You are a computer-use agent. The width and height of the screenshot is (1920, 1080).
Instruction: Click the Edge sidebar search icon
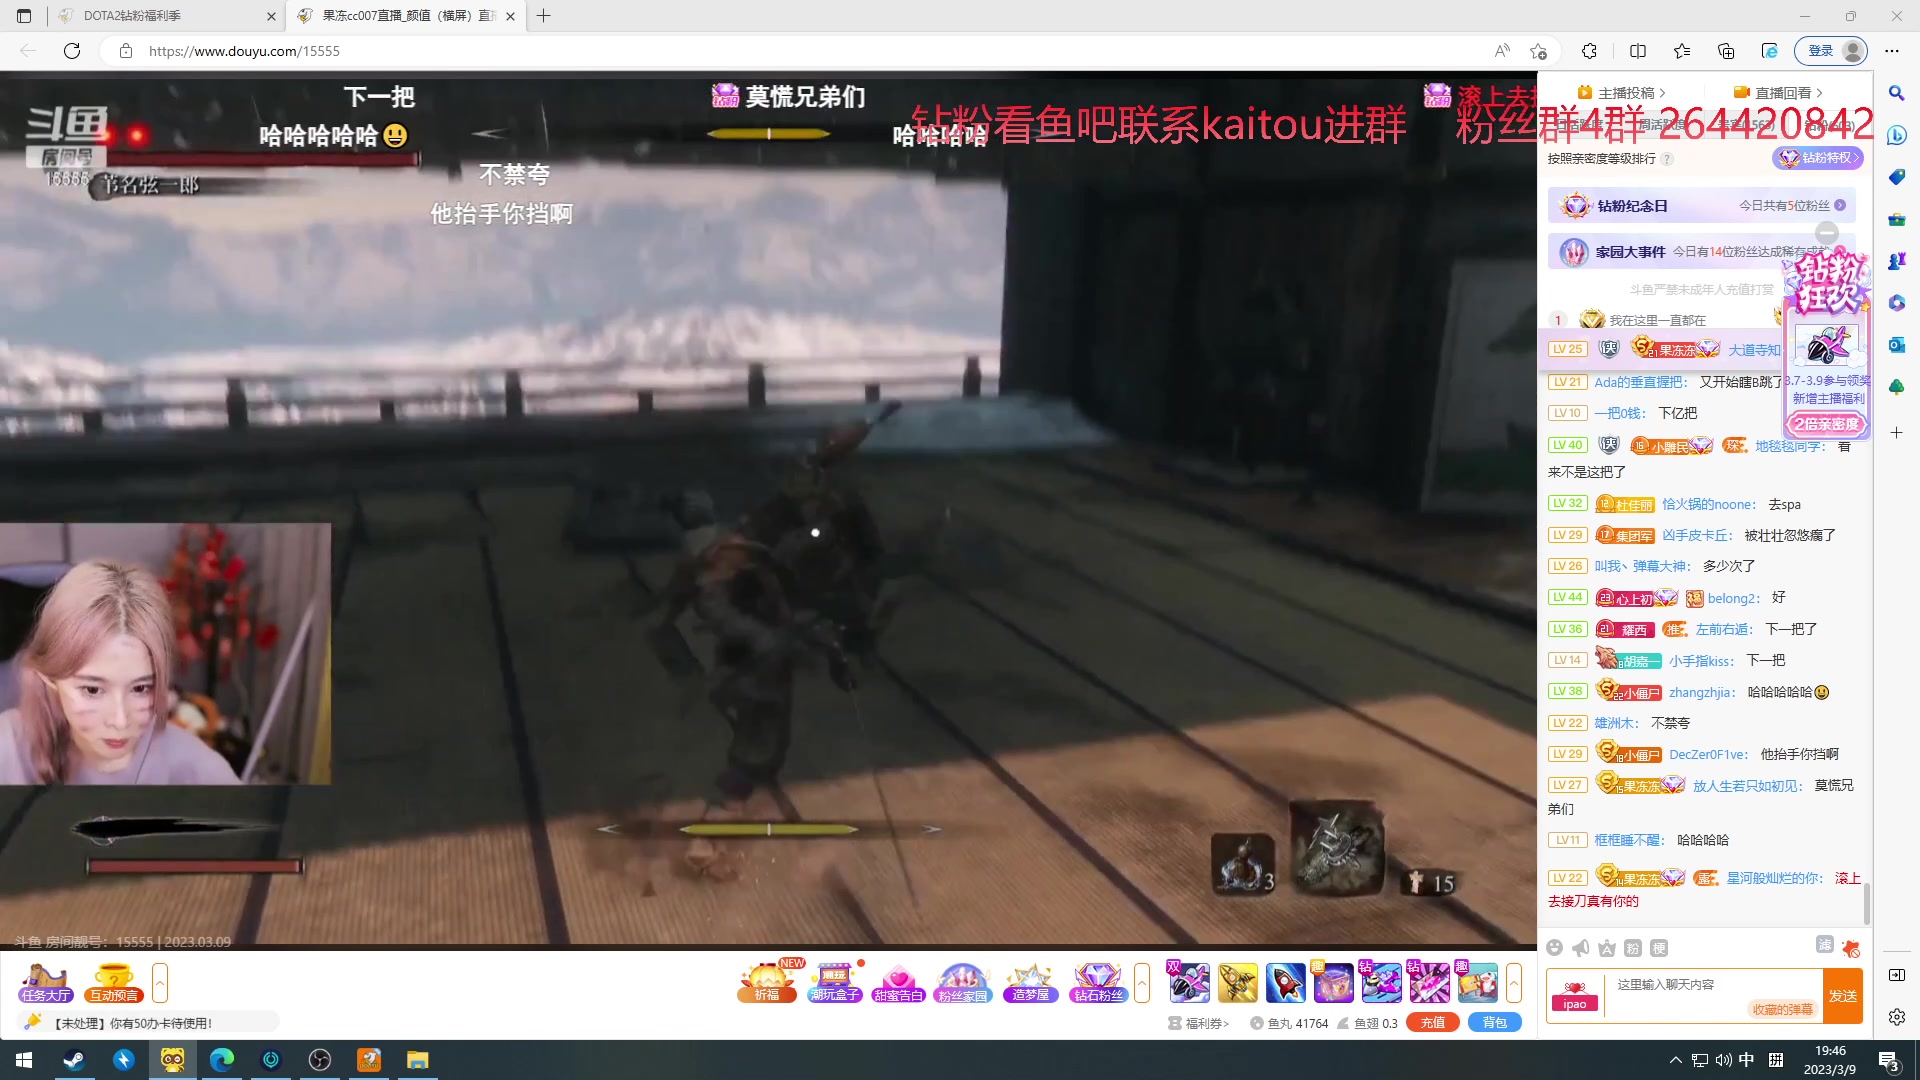(1896, 93)
